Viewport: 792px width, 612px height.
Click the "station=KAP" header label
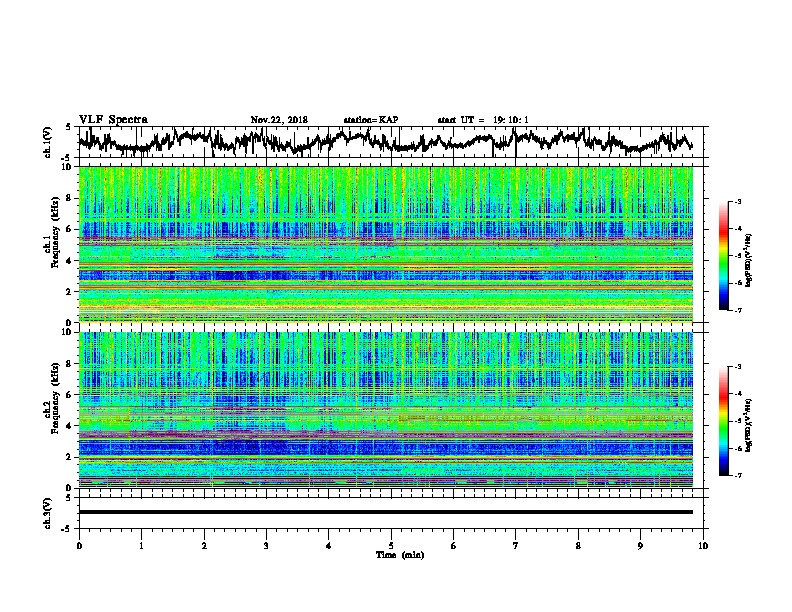pos(371,120)
